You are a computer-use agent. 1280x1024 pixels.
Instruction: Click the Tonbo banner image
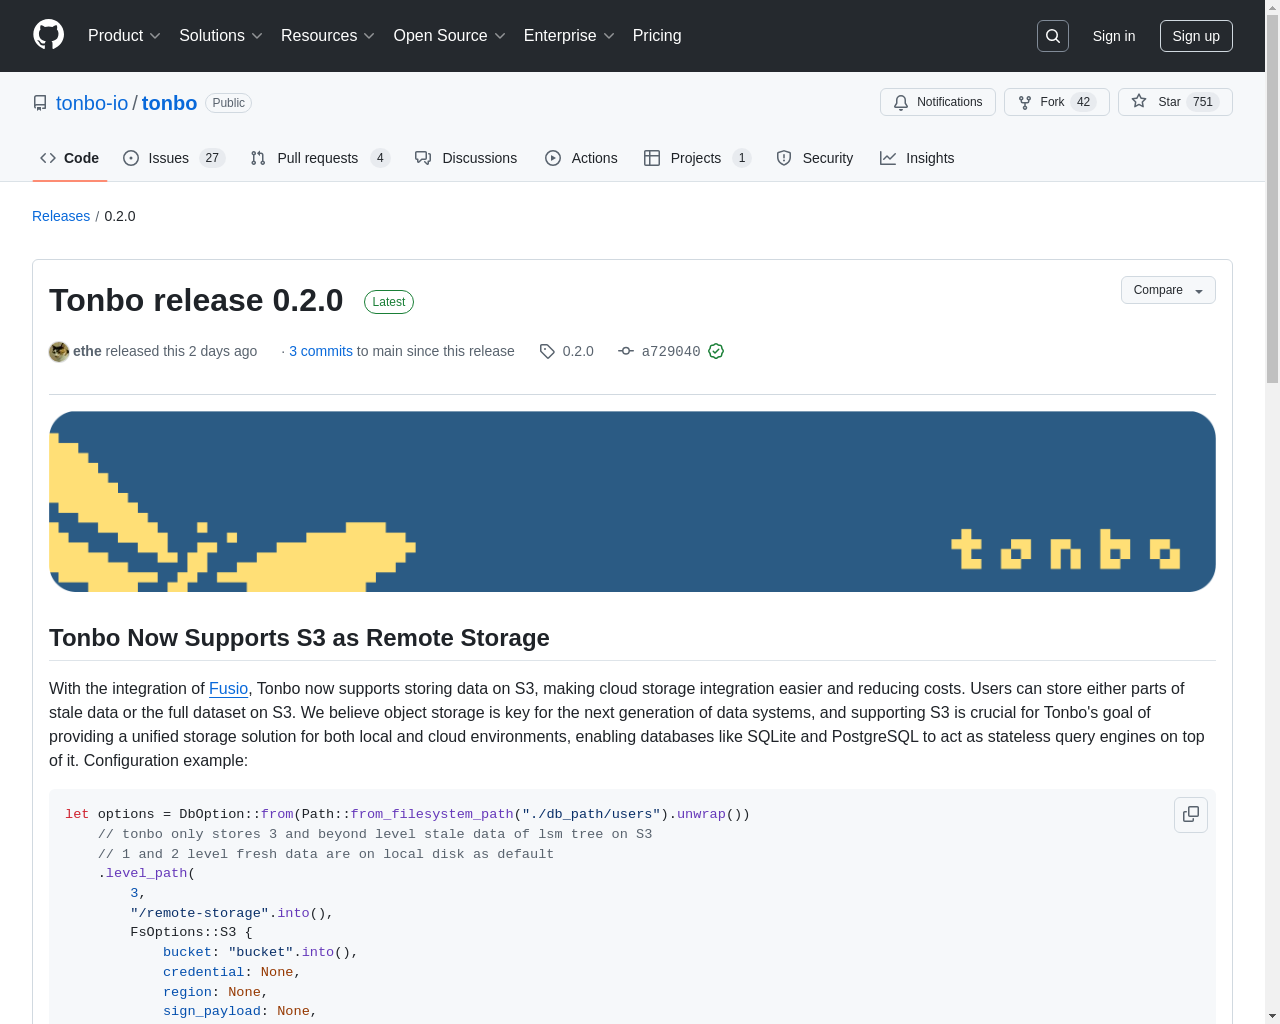632,502
